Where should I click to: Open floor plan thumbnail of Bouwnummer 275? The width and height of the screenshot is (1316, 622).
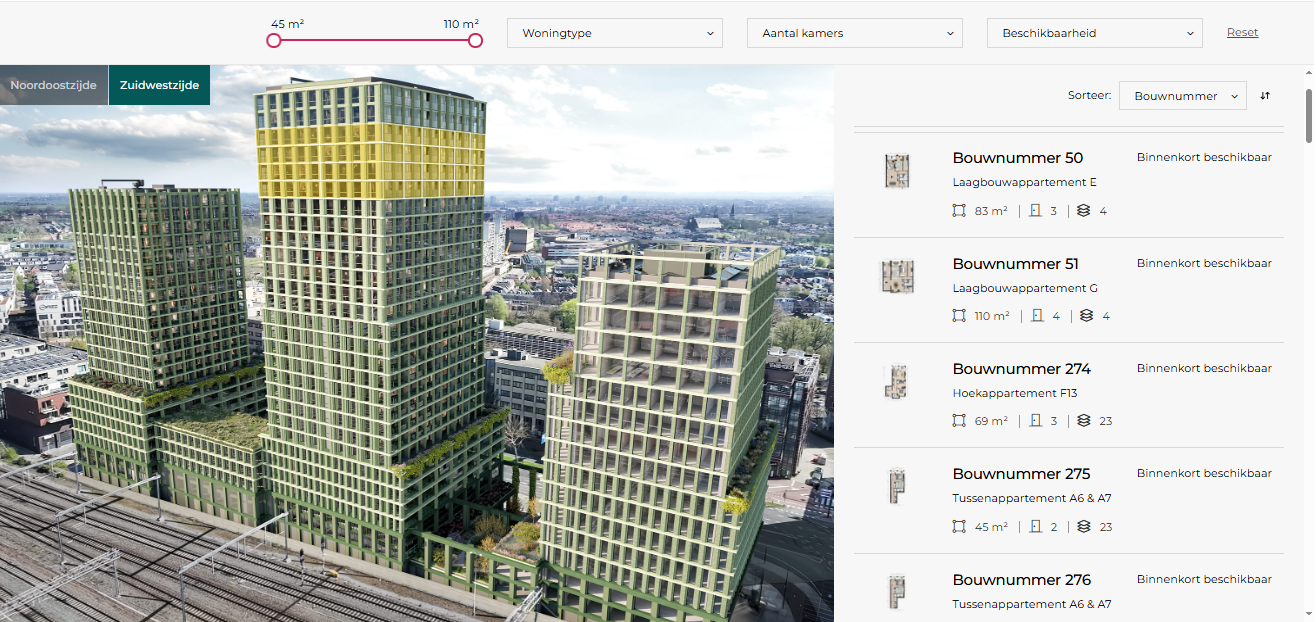896,486
